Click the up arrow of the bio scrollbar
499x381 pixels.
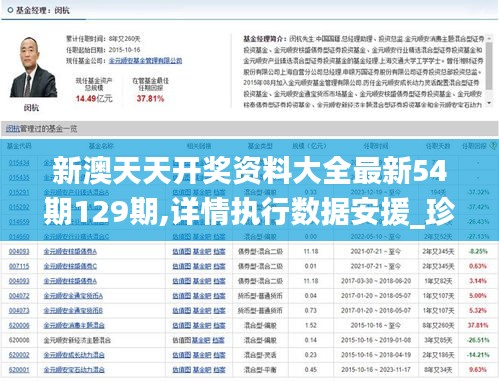tap(489, 39)
